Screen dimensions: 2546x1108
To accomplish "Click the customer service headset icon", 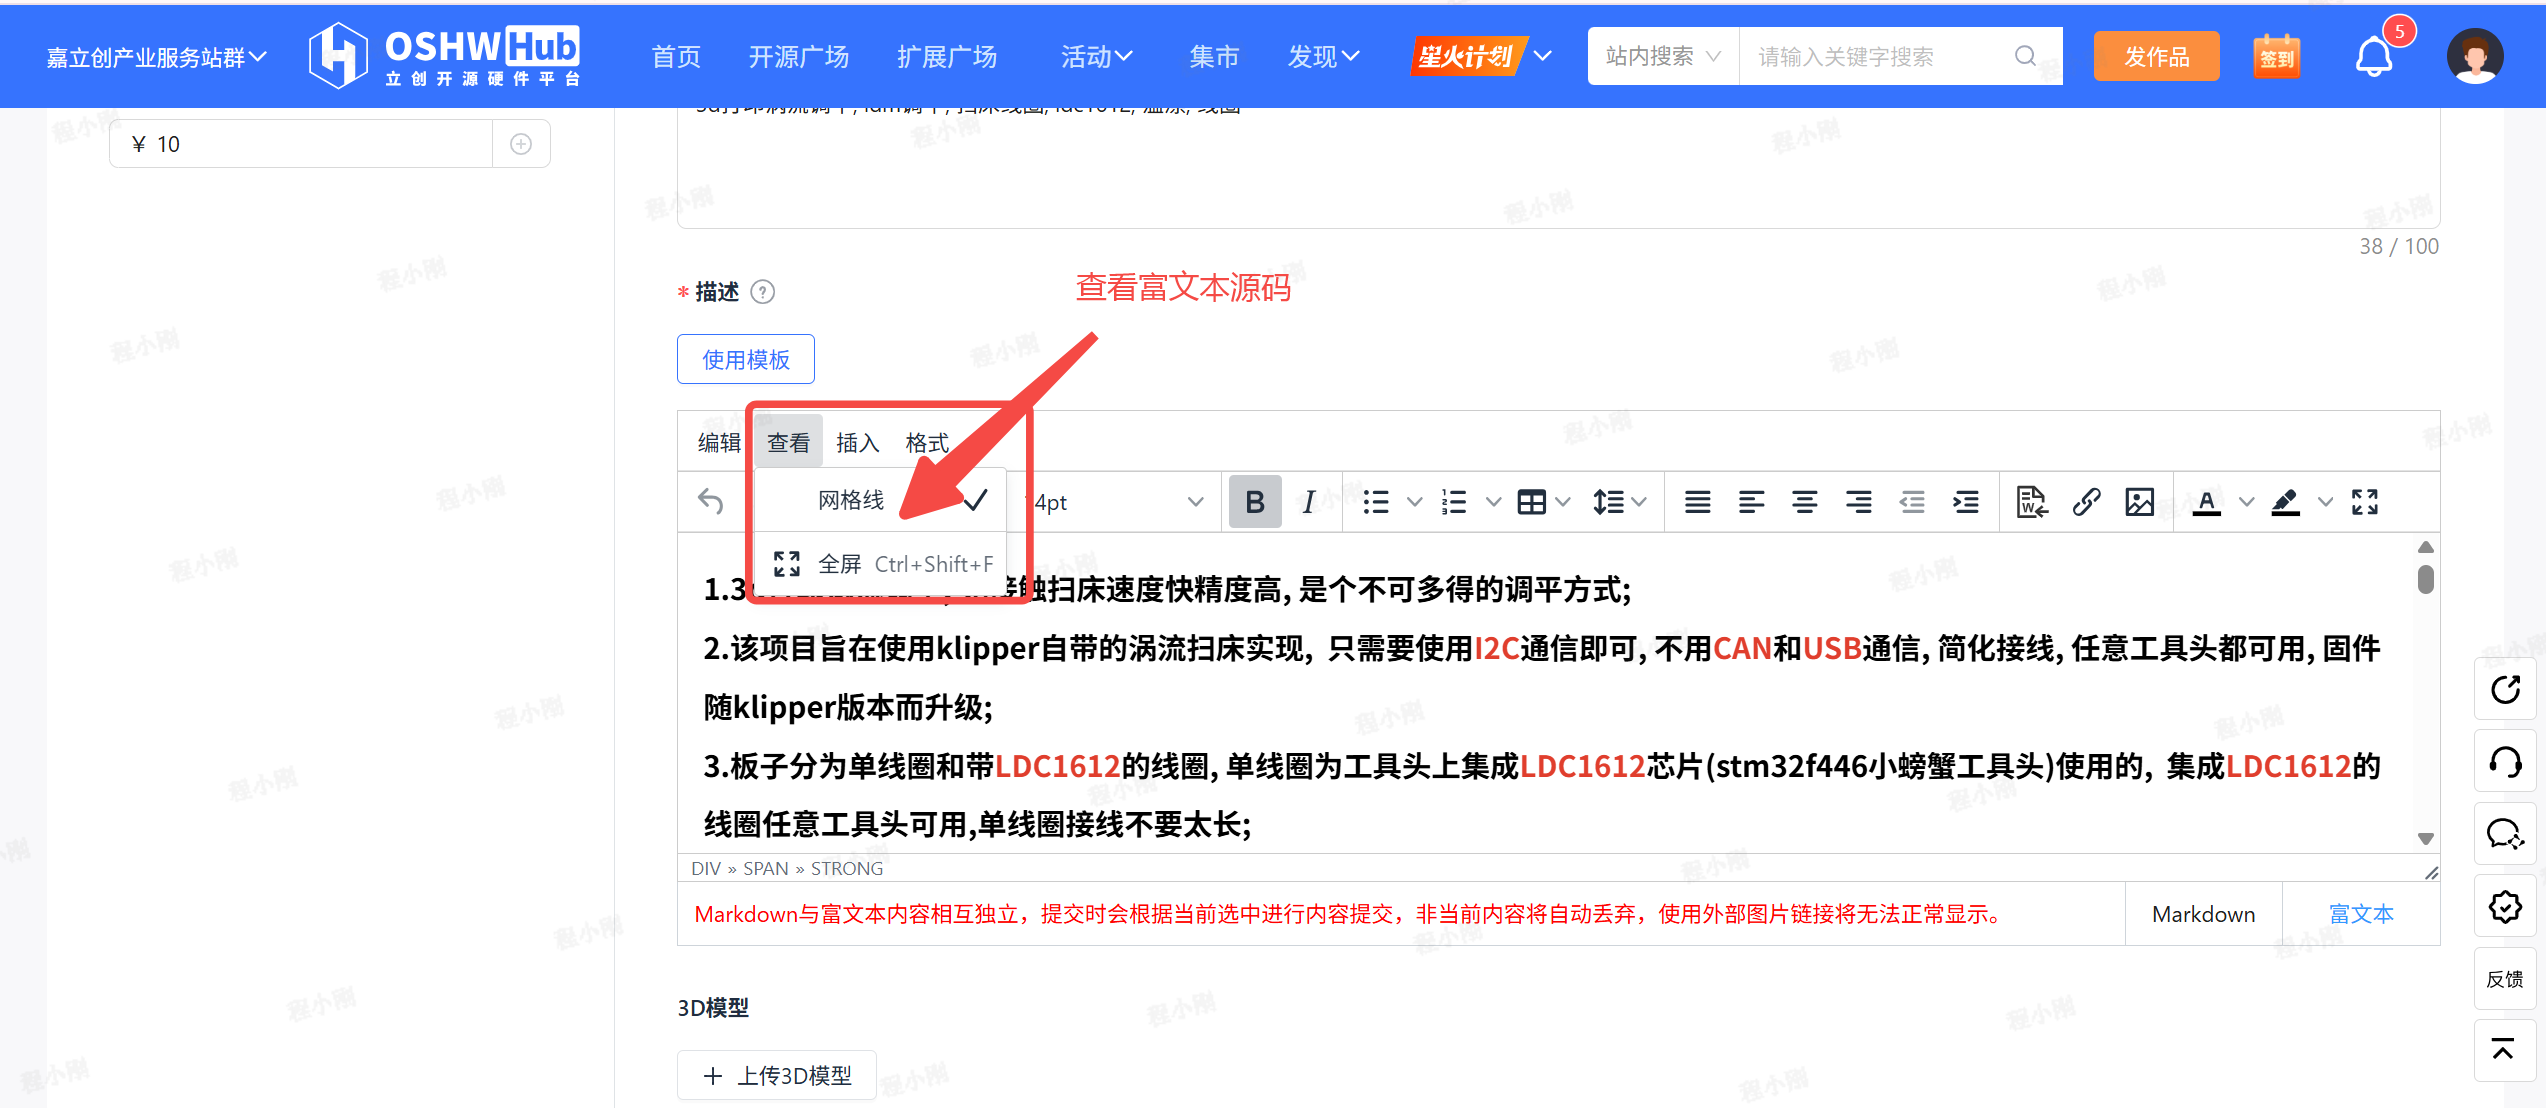I will tap(2505, 763).
